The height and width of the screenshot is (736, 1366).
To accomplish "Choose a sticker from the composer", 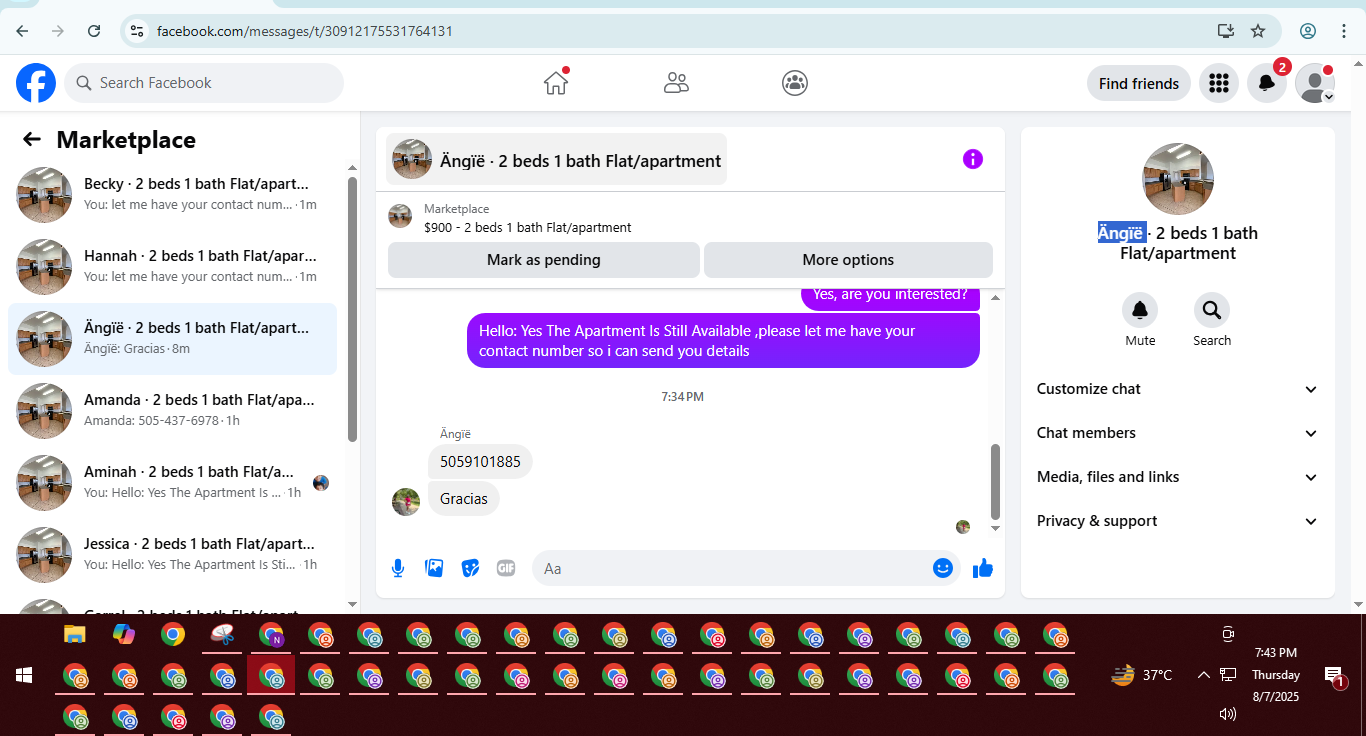I will point(470,568).
